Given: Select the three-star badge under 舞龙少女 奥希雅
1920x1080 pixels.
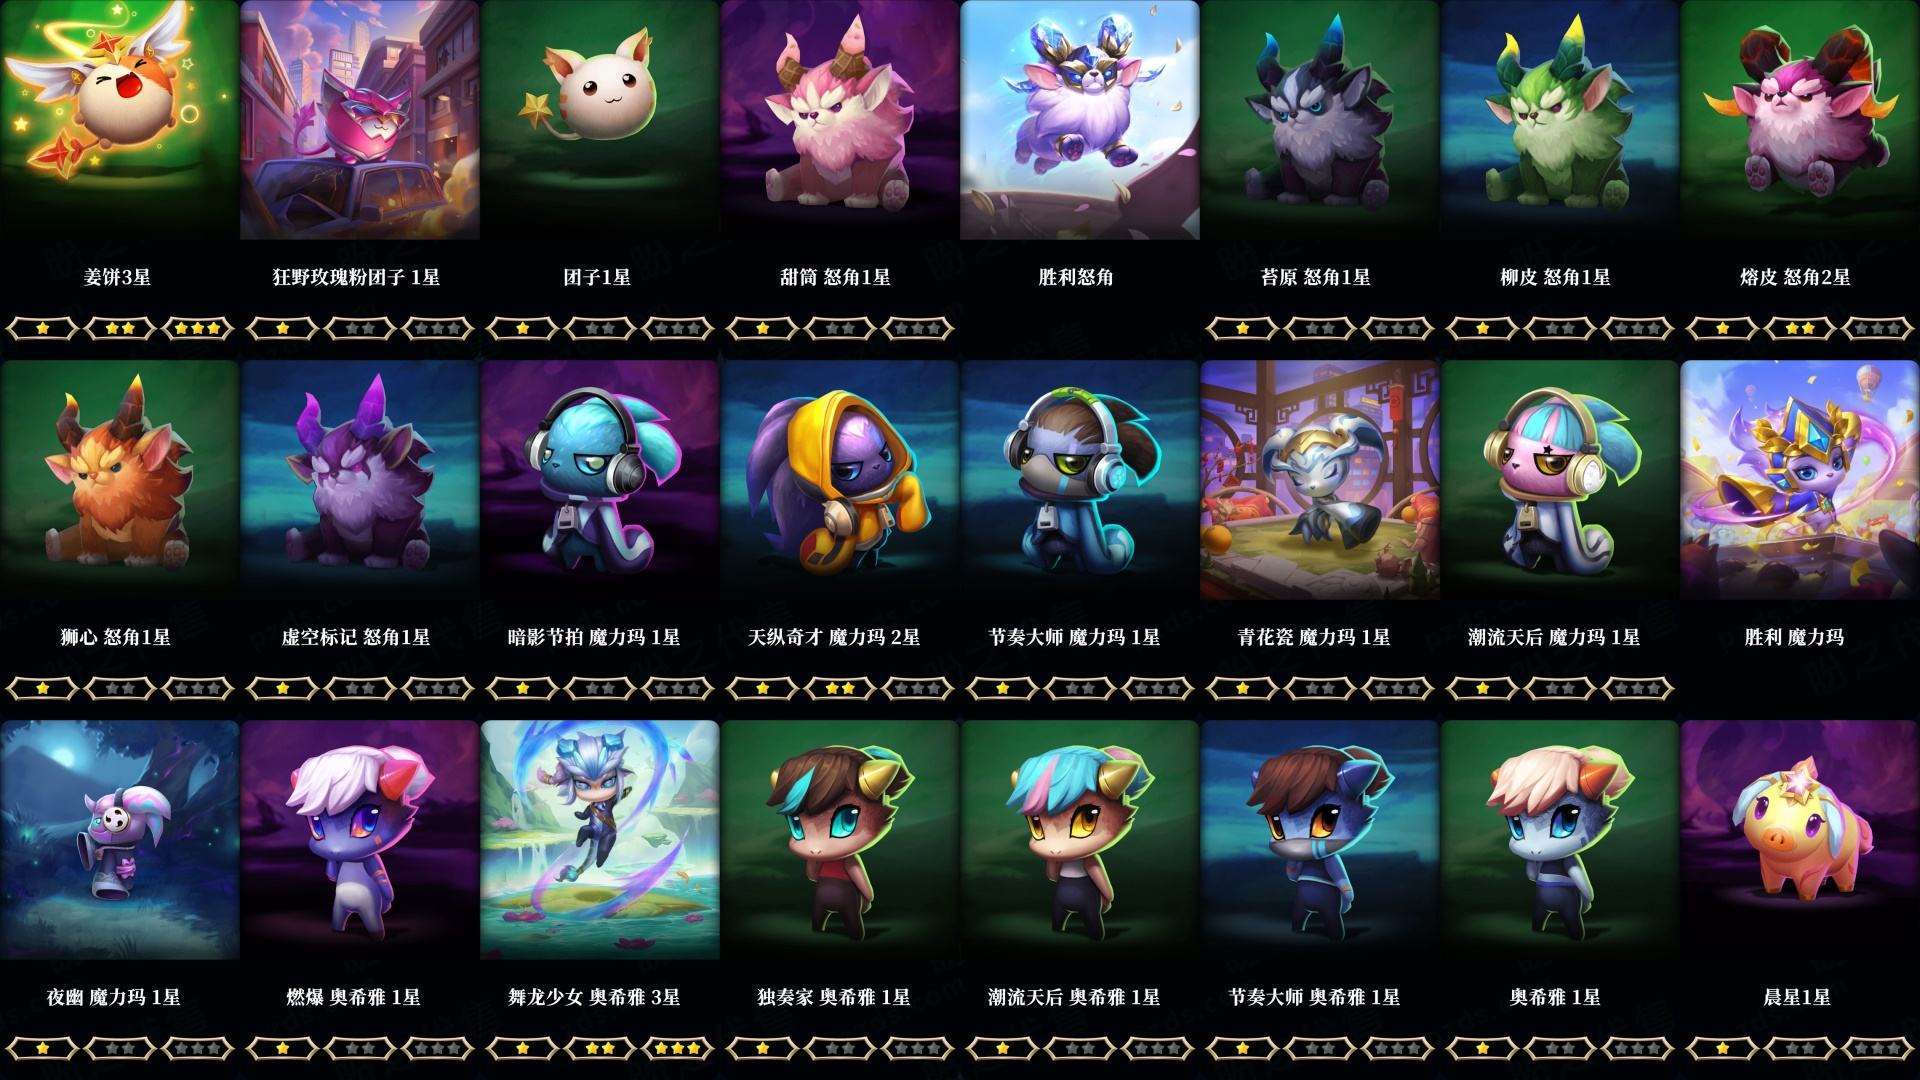Looking at the screenshot, I should coord(678,1048).
